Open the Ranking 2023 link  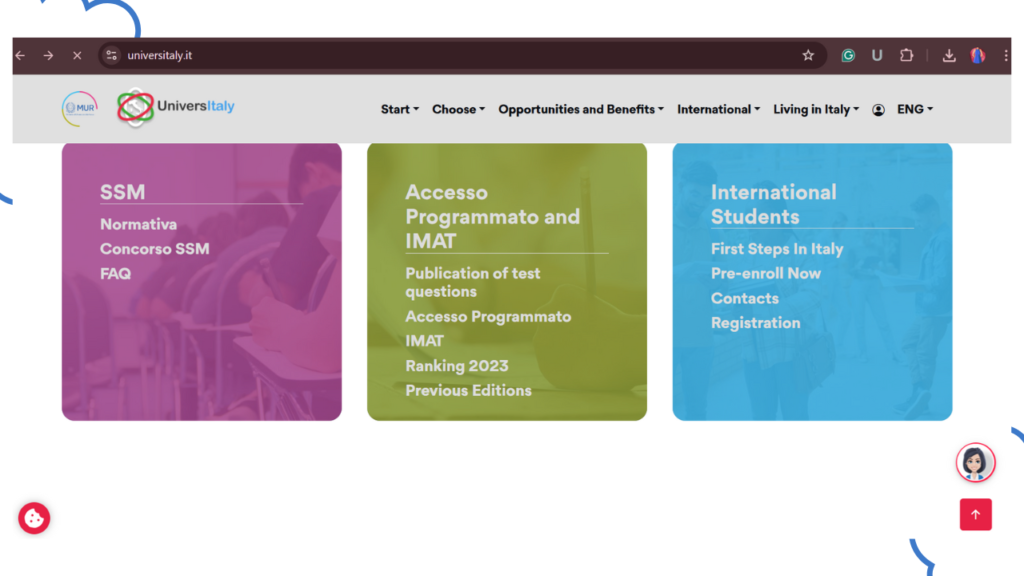(456, 366)
